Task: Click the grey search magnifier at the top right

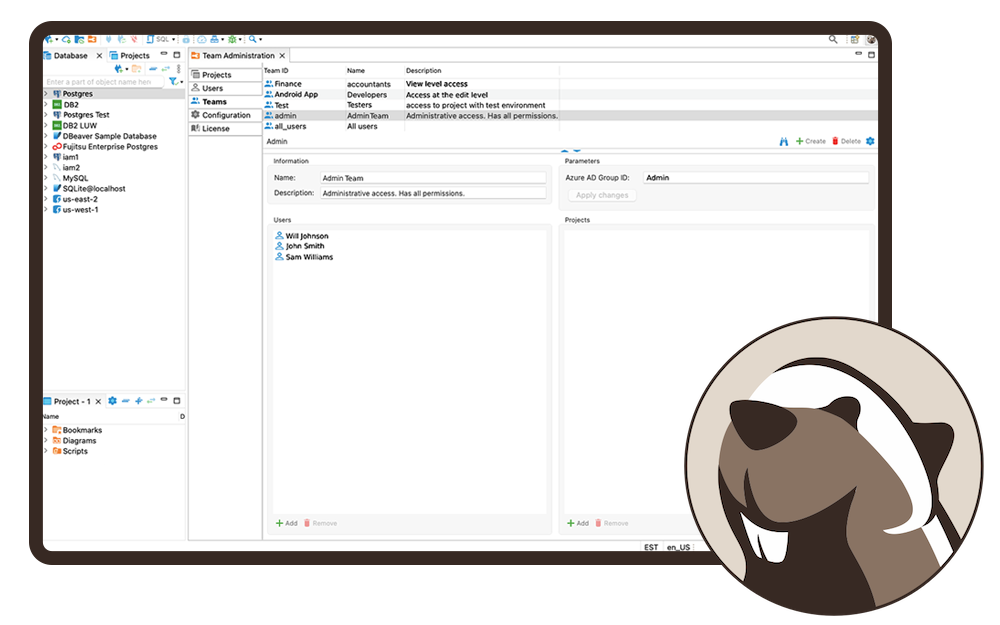Action: pyautogui.click(x=833, y=40)
